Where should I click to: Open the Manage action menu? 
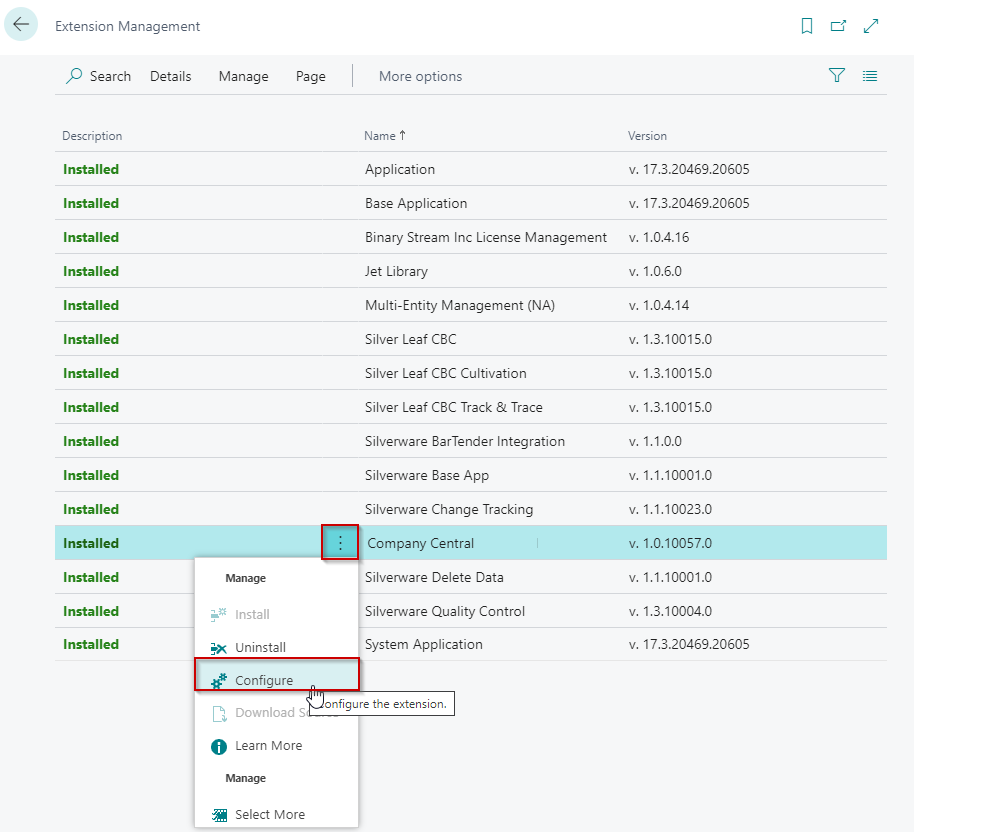pos(243,76)
